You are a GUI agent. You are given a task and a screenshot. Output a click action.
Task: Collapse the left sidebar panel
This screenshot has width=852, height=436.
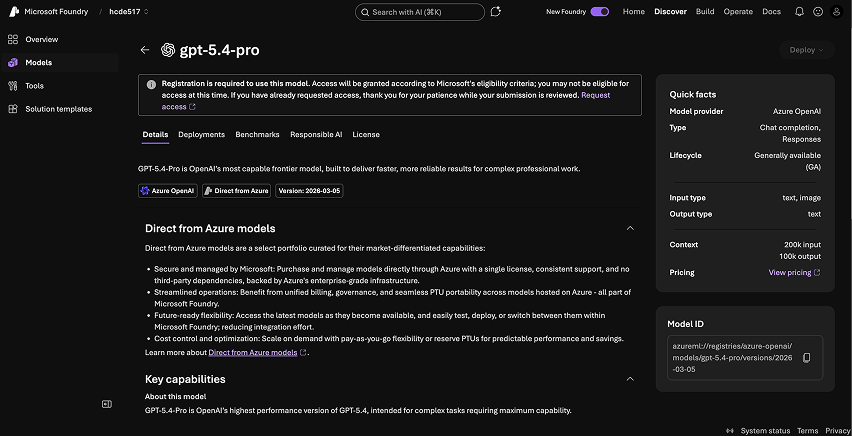click(107, 404)
